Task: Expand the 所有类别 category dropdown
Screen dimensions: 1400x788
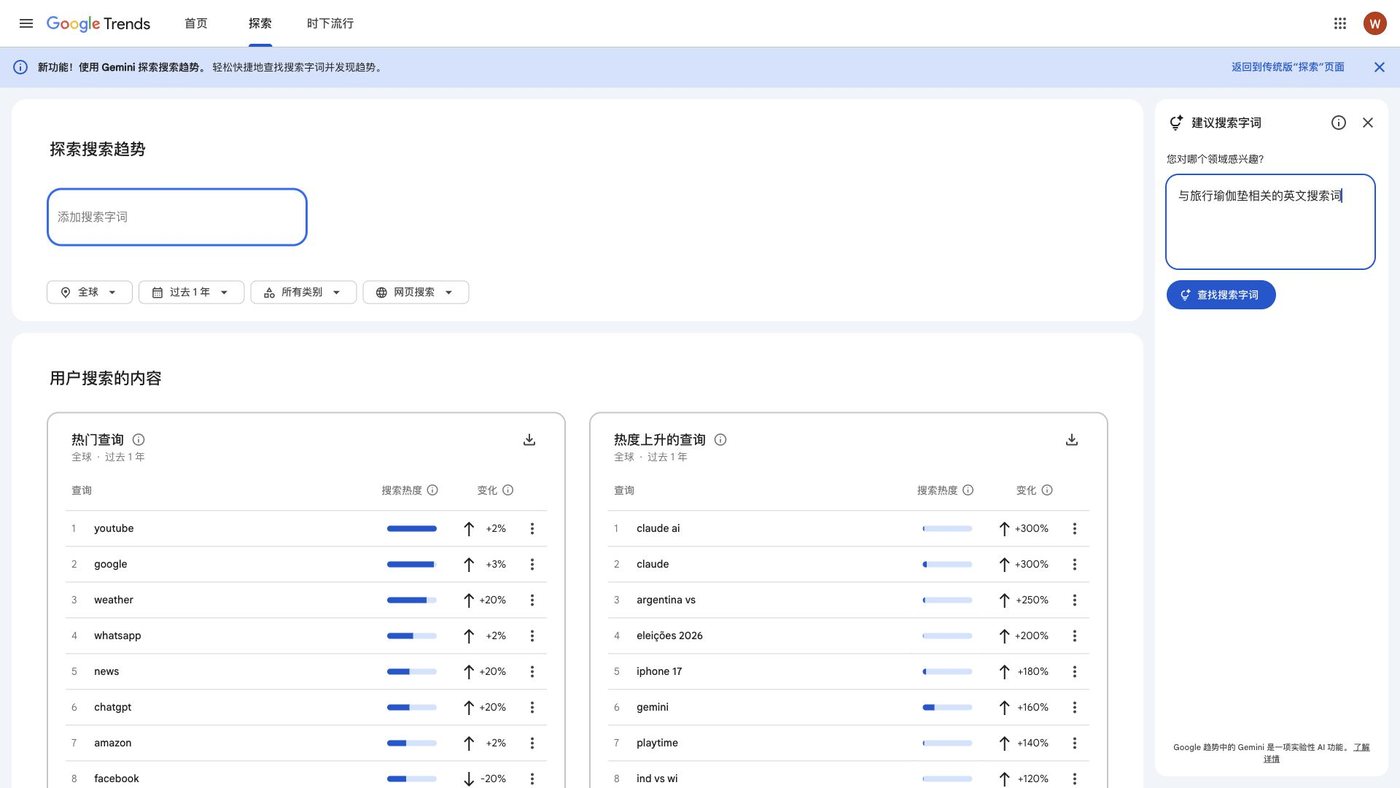Action: (303, 292)
